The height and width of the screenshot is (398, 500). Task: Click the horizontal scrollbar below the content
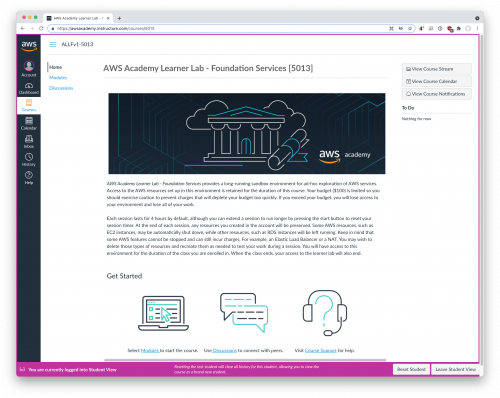(x=245, y=360)
